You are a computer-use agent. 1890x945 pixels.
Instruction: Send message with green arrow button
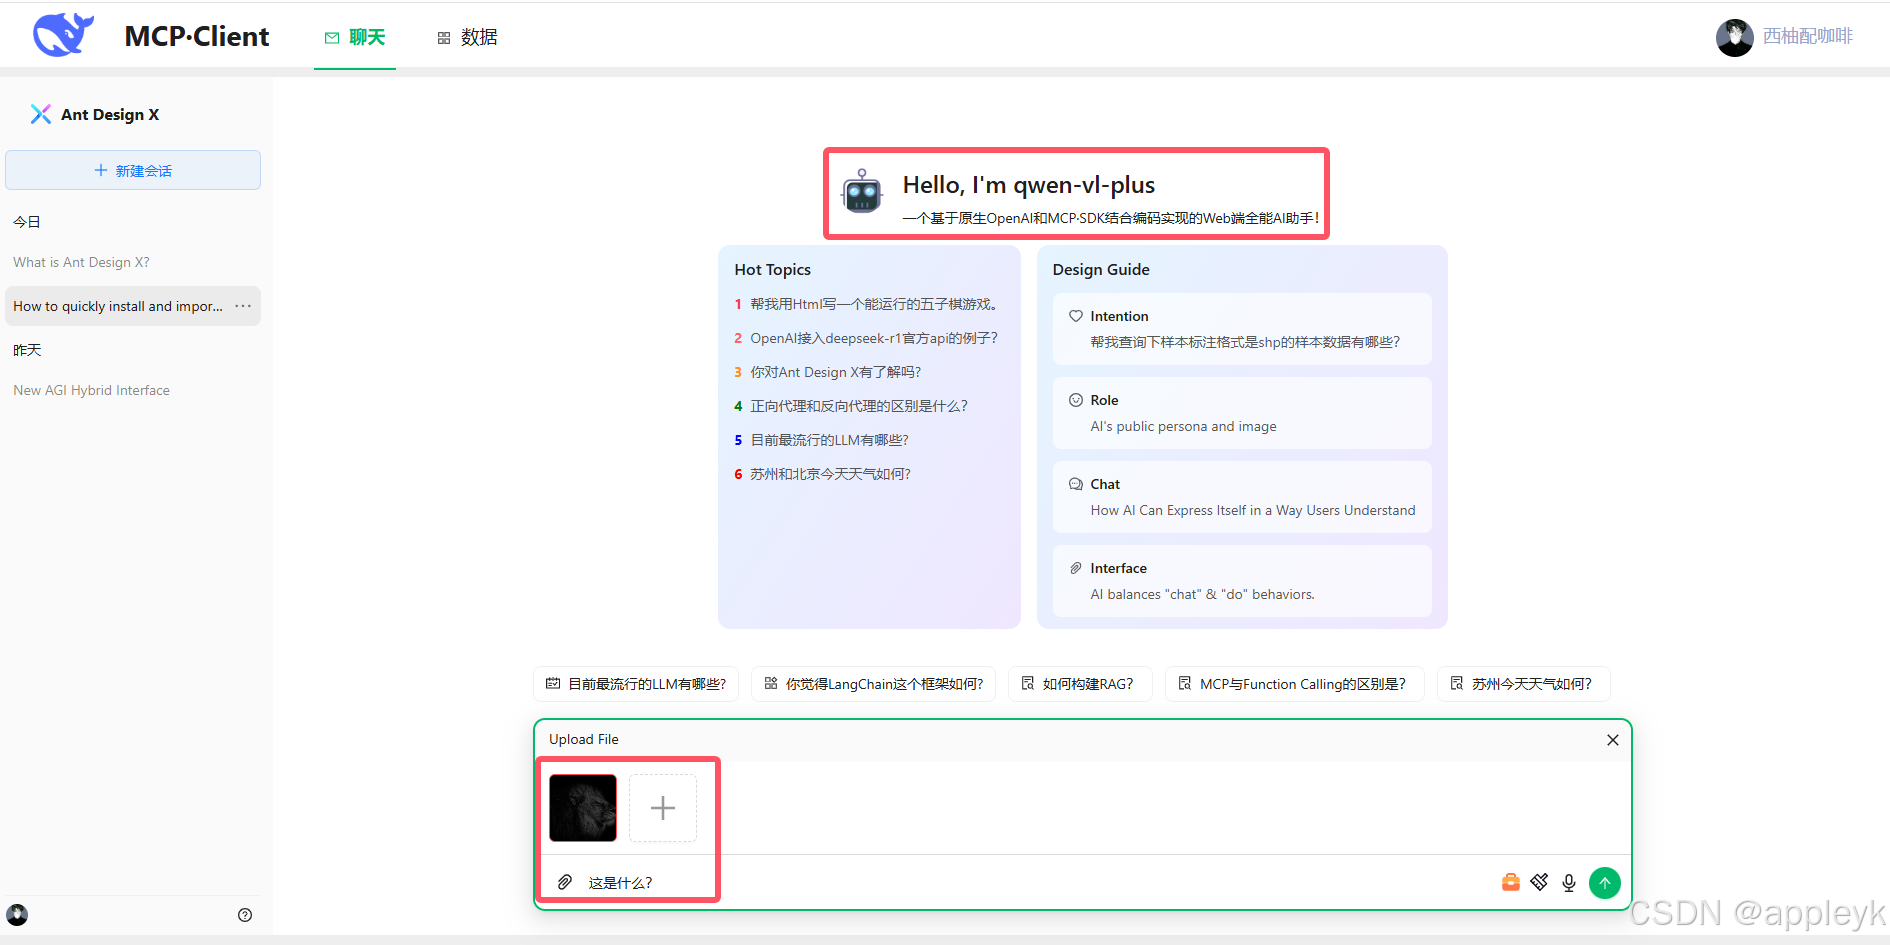point(1605,883)
